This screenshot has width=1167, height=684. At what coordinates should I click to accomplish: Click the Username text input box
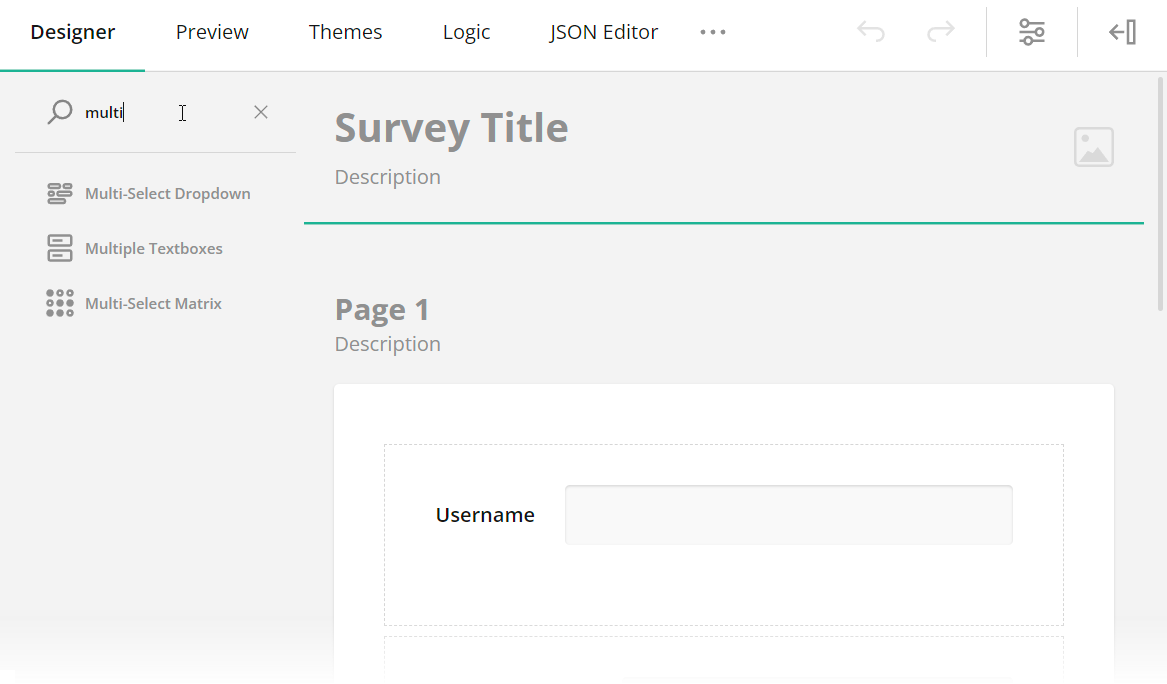click(788, 514)
